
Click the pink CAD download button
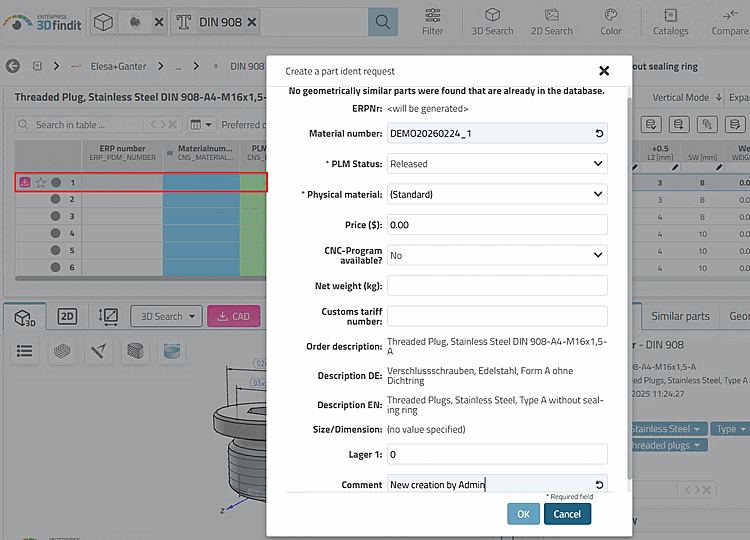(x=233, y=316)
